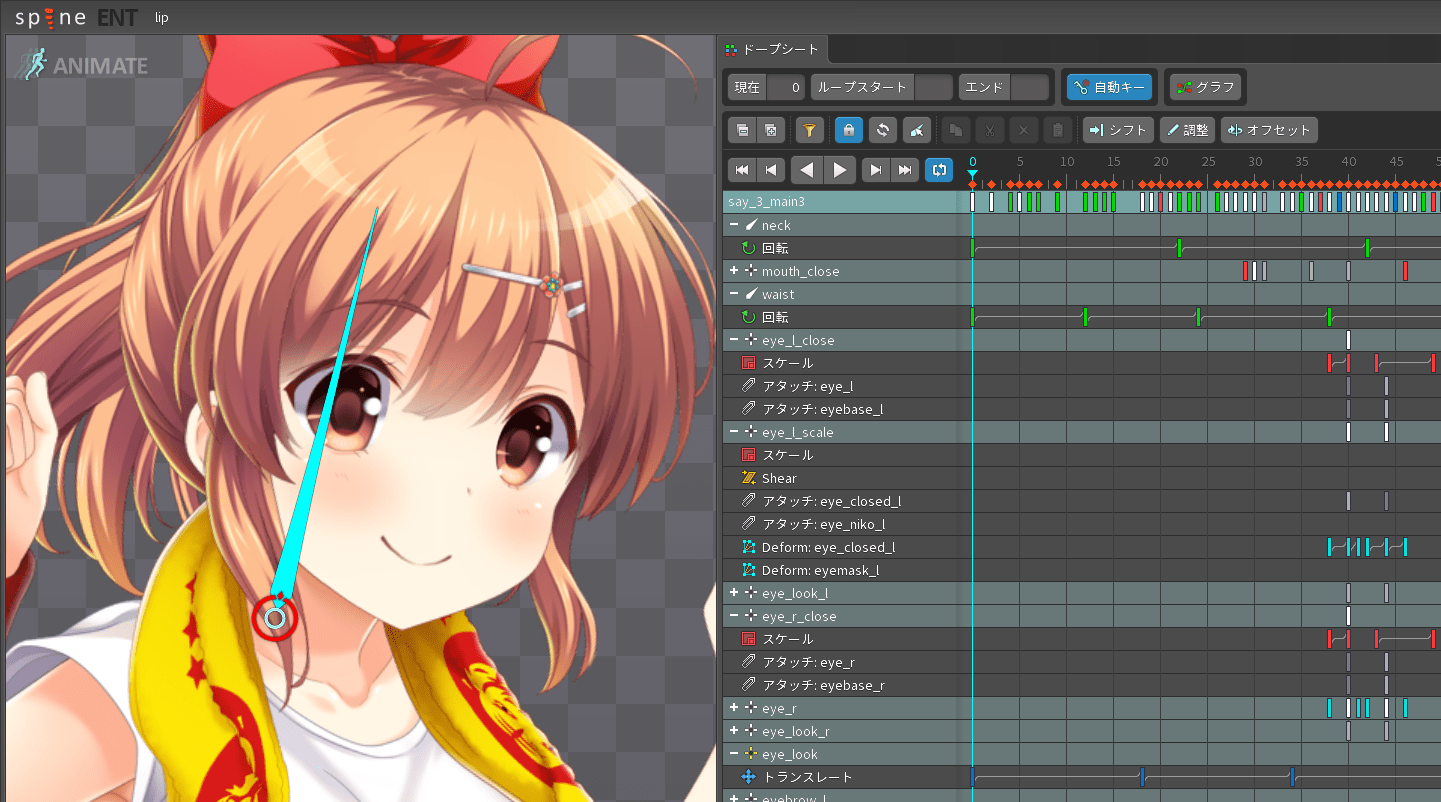Image resolution: width=1441 pixels, height=802 pixels.
Task: Collapse the eye_r_close row
Action: coord(734,616)
